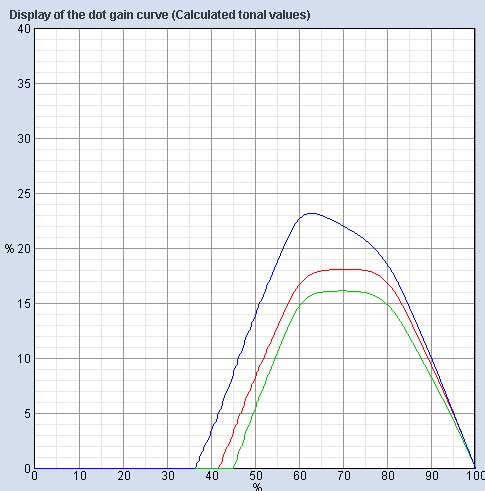Click the x-axis label 90

[x=432, y=476]
